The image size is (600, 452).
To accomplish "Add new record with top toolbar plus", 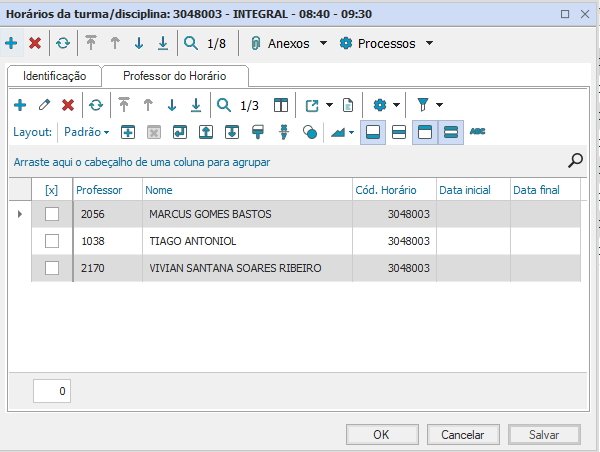I will click(11, 44).
